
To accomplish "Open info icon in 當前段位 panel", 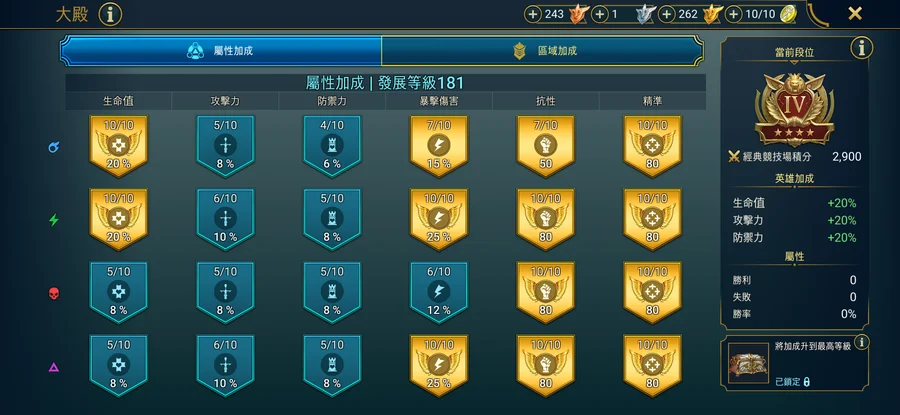I will coord(862,48).
